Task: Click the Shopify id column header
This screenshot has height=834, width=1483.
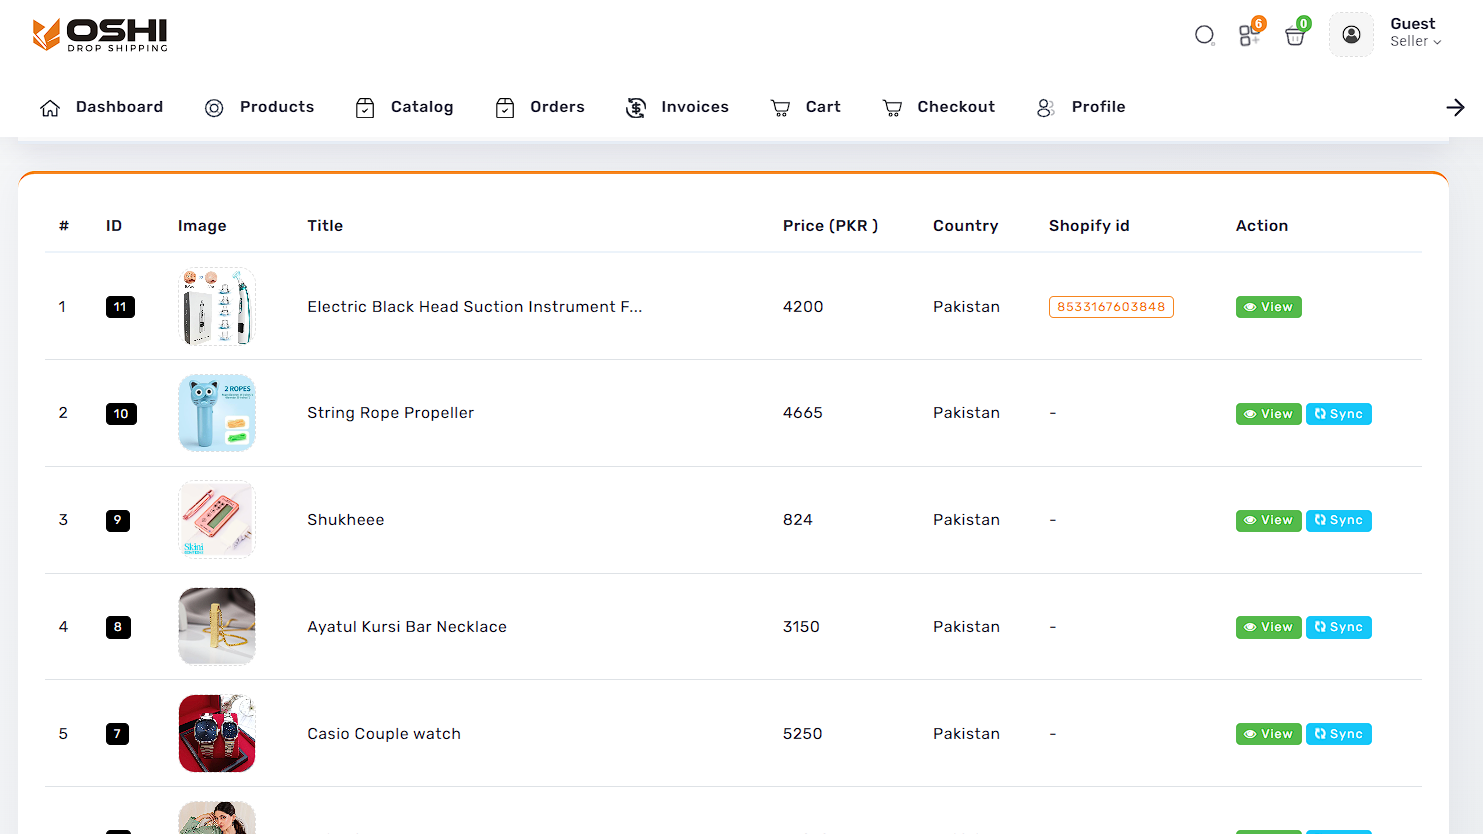Action: [1089, 226]
